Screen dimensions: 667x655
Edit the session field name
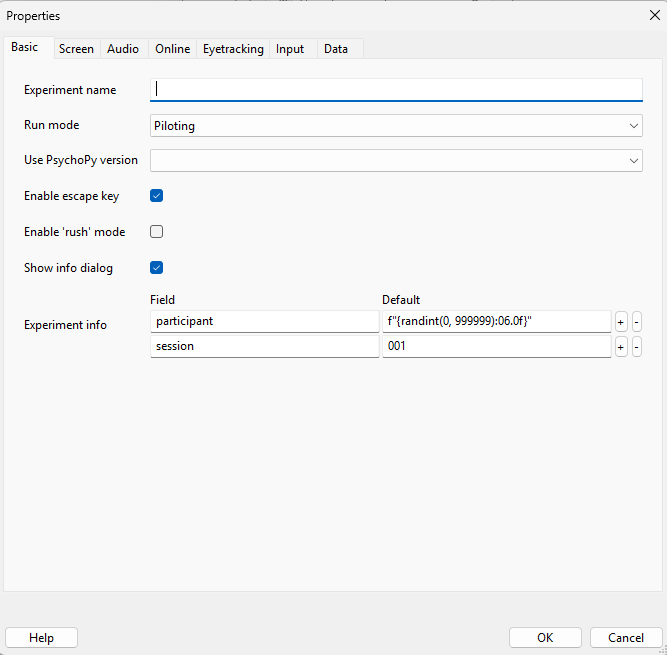point(265,347)
